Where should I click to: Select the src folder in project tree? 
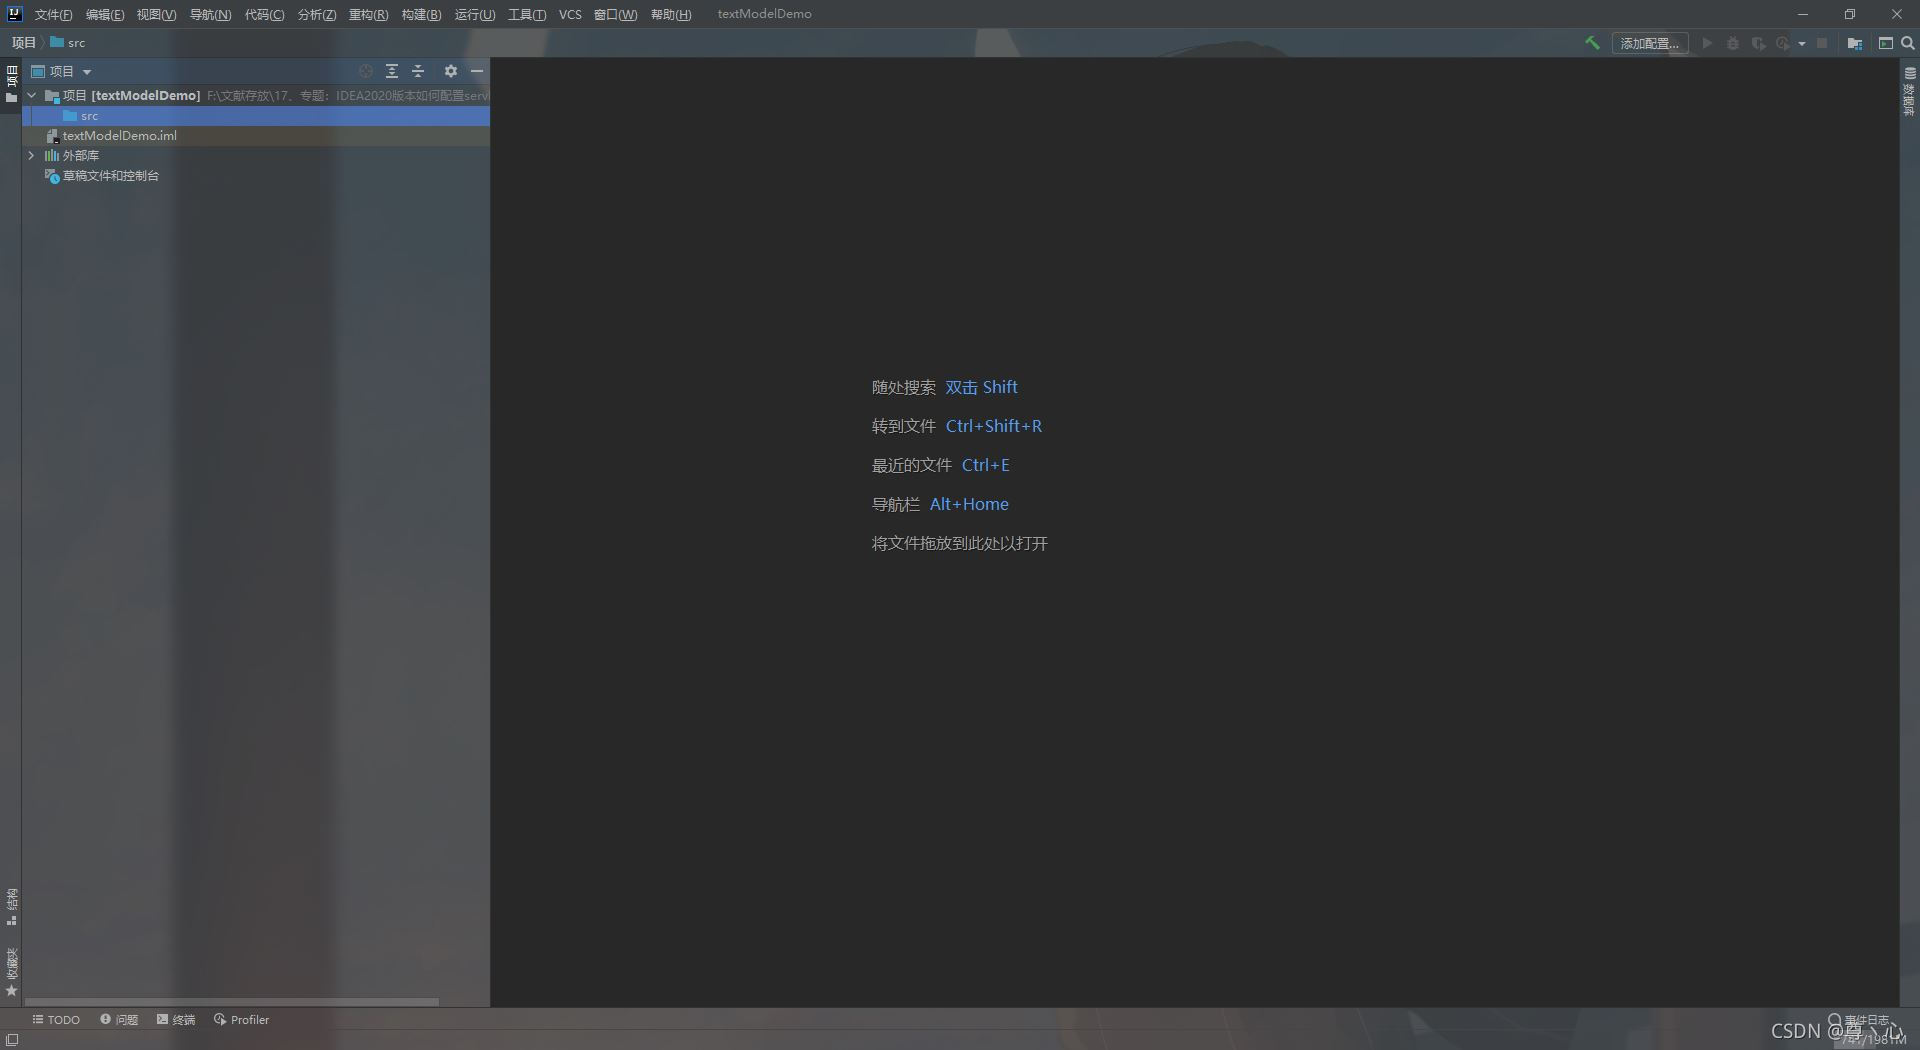pyautogui.click(x=256, y=116)
